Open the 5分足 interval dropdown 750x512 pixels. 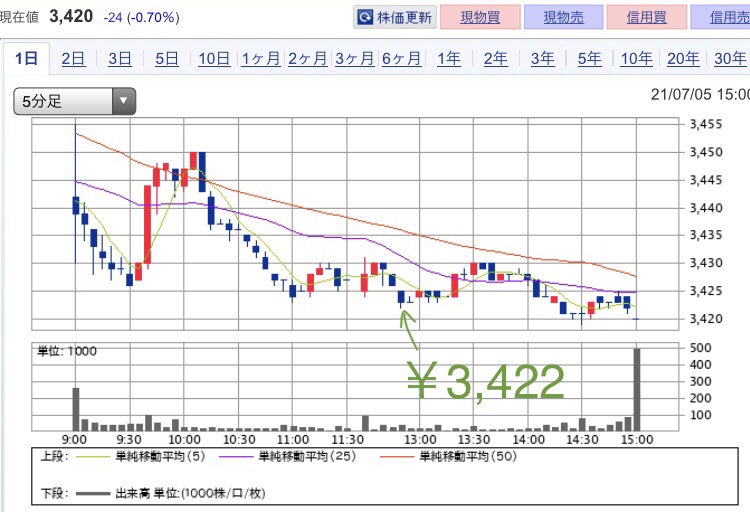(x=75, y=101)
